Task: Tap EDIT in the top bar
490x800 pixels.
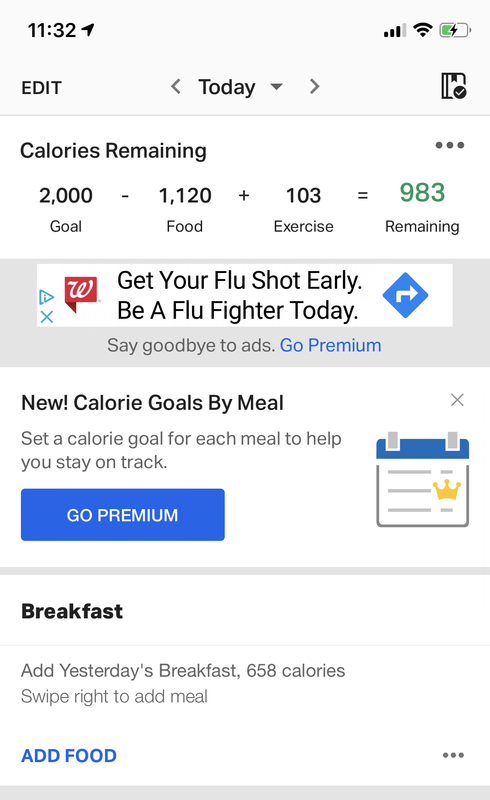Action: (x=41, y=88)
